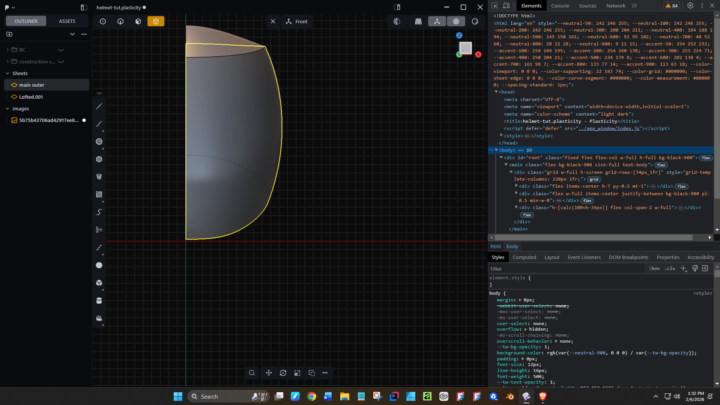
Task: Click the Front view label button
Action: [297, 22]
